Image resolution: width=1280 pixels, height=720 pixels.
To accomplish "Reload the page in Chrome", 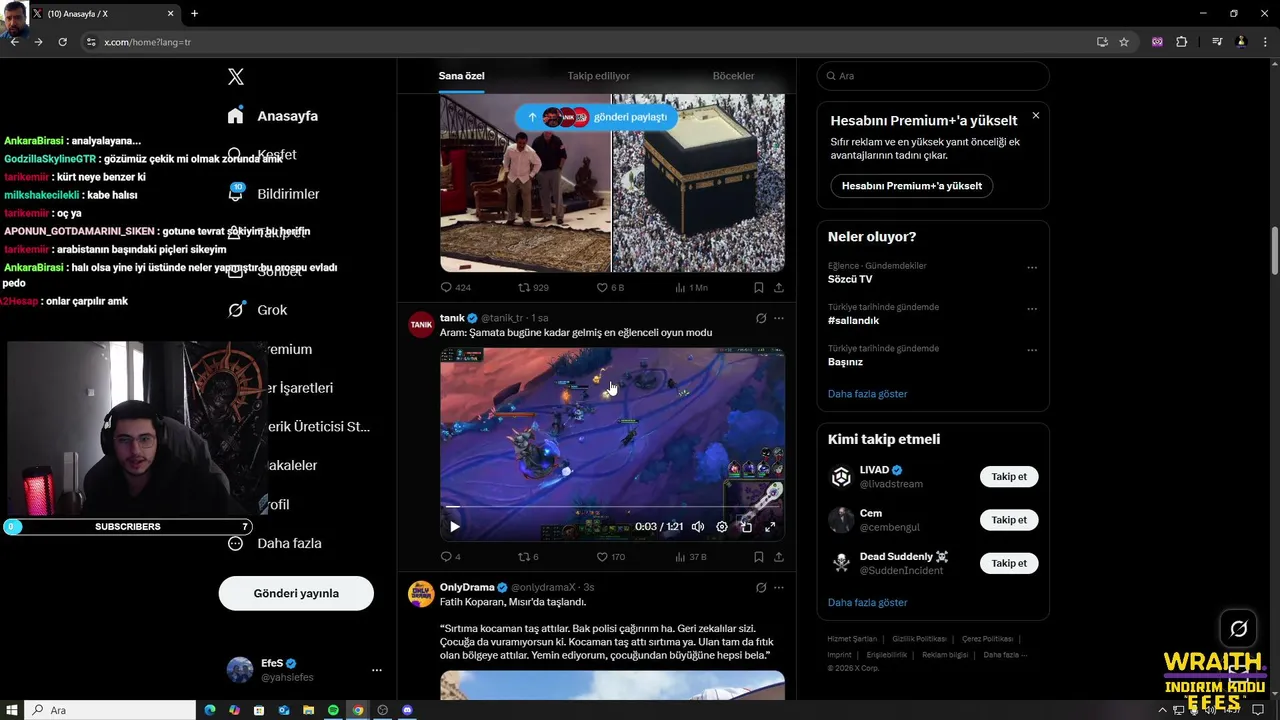I will 62,42.
